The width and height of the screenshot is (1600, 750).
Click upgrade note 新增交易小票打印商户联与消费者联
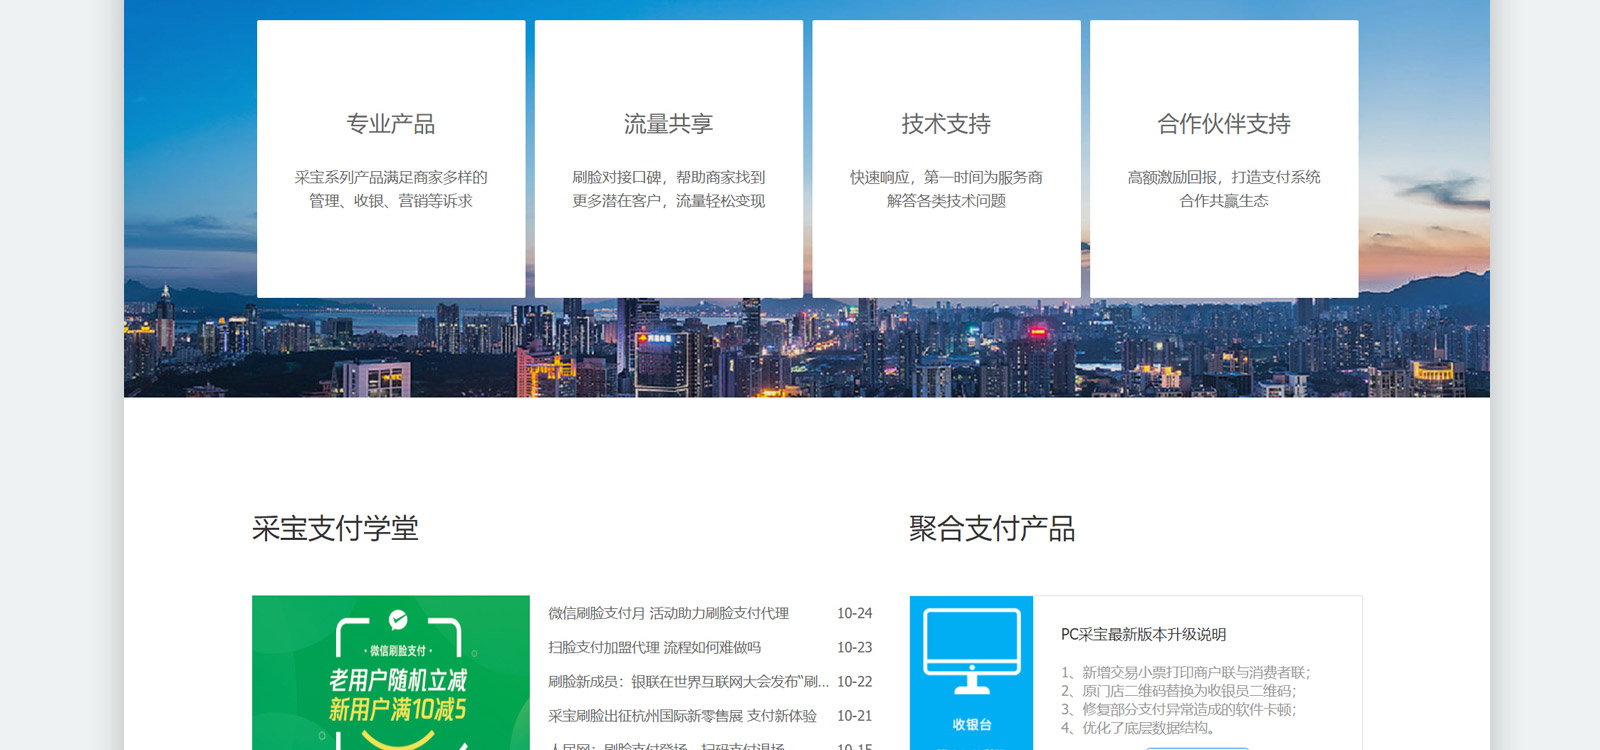pyautogui.click(x=1185, y=673)
